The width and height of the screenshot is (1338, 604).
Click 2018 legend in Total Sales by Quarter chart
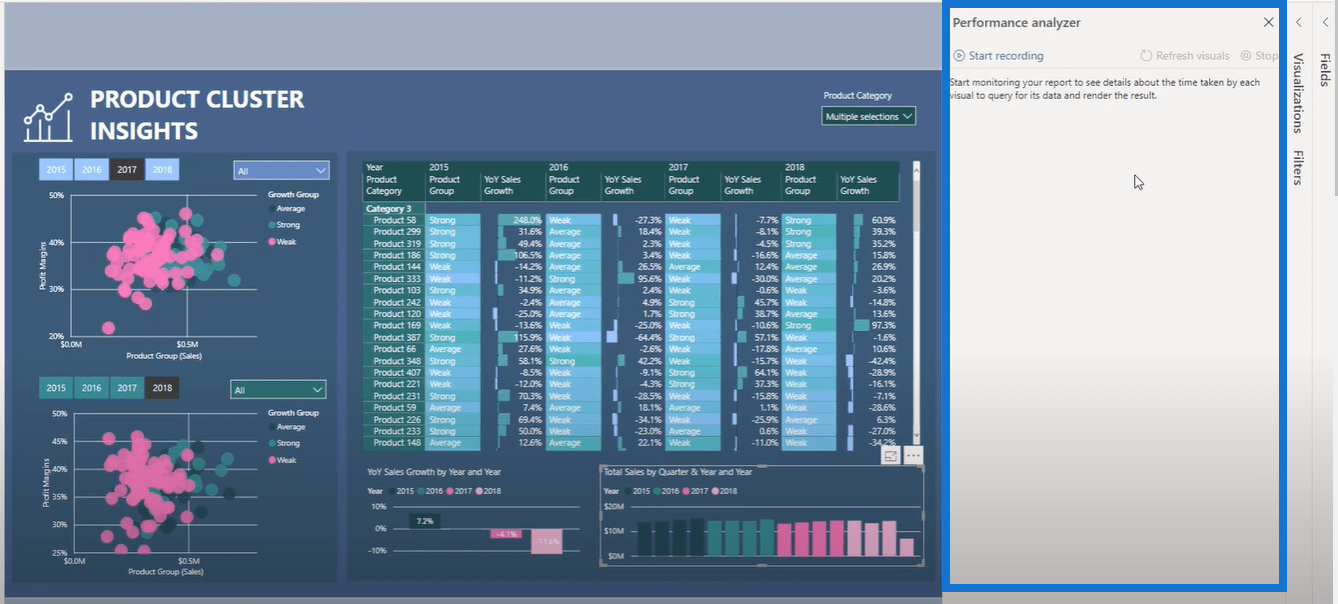pos(723,491)
